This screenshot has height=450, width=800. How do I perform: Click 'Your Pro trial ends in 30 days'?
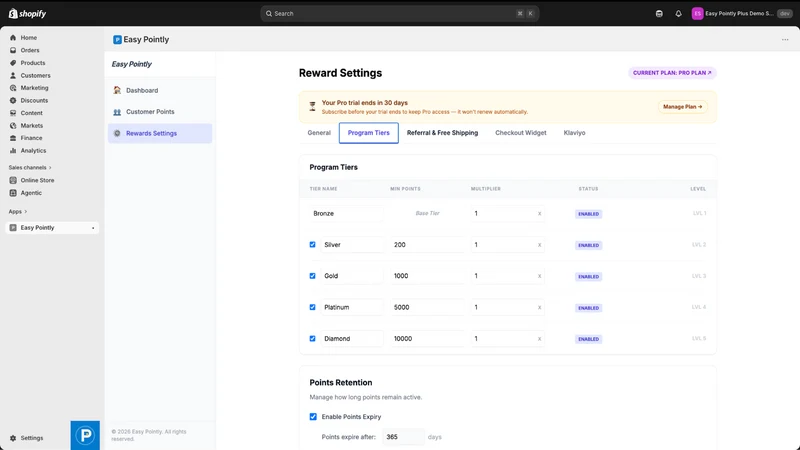365,103
